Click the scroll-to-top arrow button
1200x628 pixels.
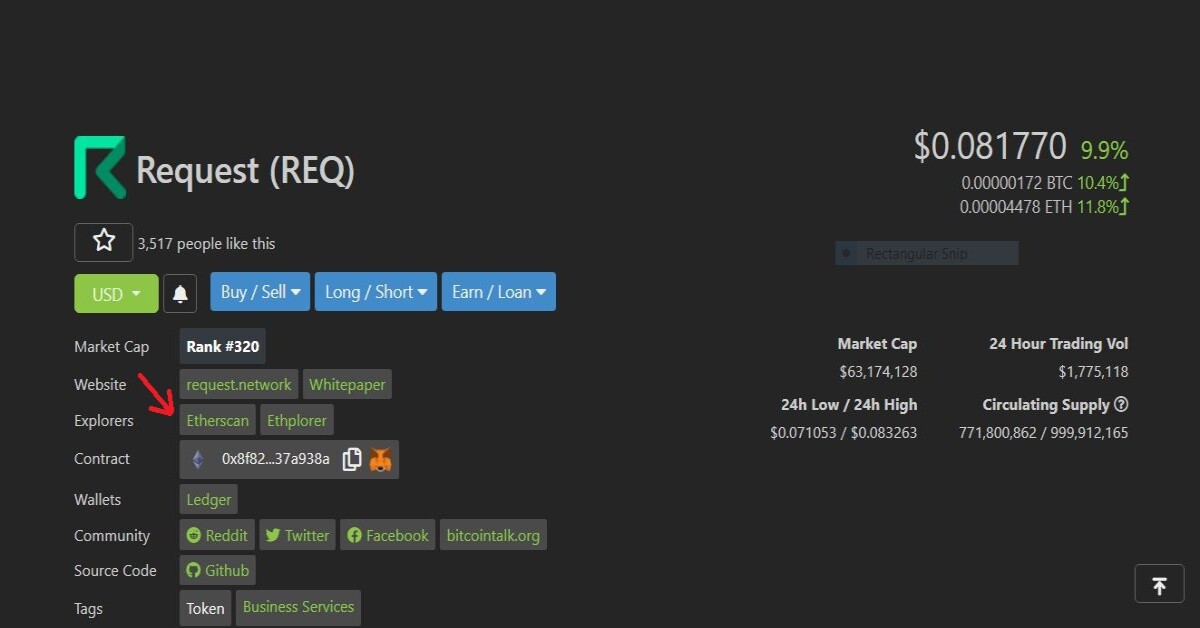tap(1159, 584)
